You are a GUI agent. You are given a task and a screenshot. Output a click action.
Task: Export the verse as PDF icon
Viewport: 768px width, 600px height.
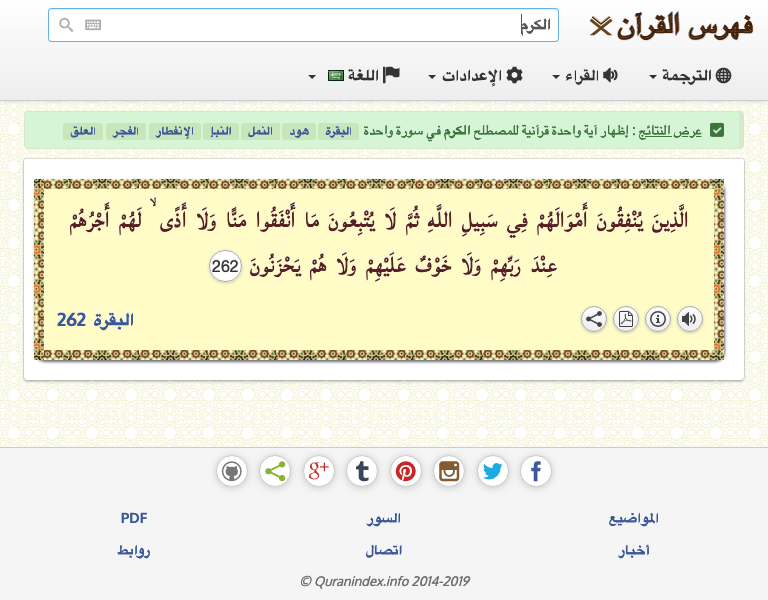626,319
